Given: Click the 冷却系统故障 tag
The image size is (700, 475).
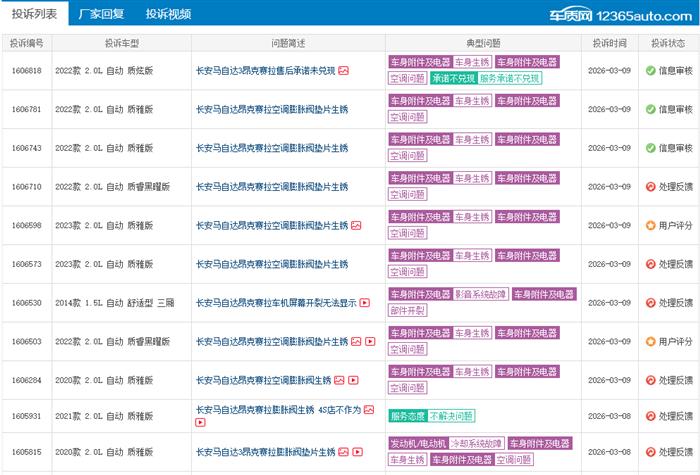Looking at the screenshot, I should click(473, 443).
